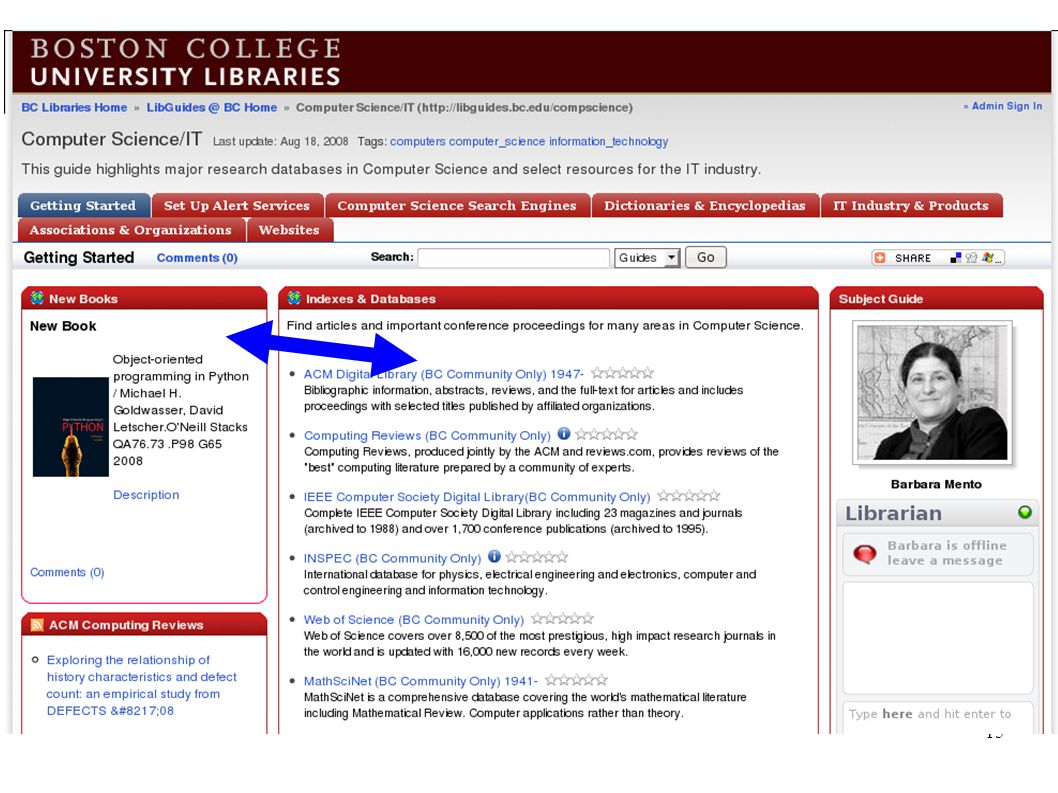Click the RSS icon beside ACM Computing Reviews
The image size is (1058, 793).
click(x=37, y=625)
